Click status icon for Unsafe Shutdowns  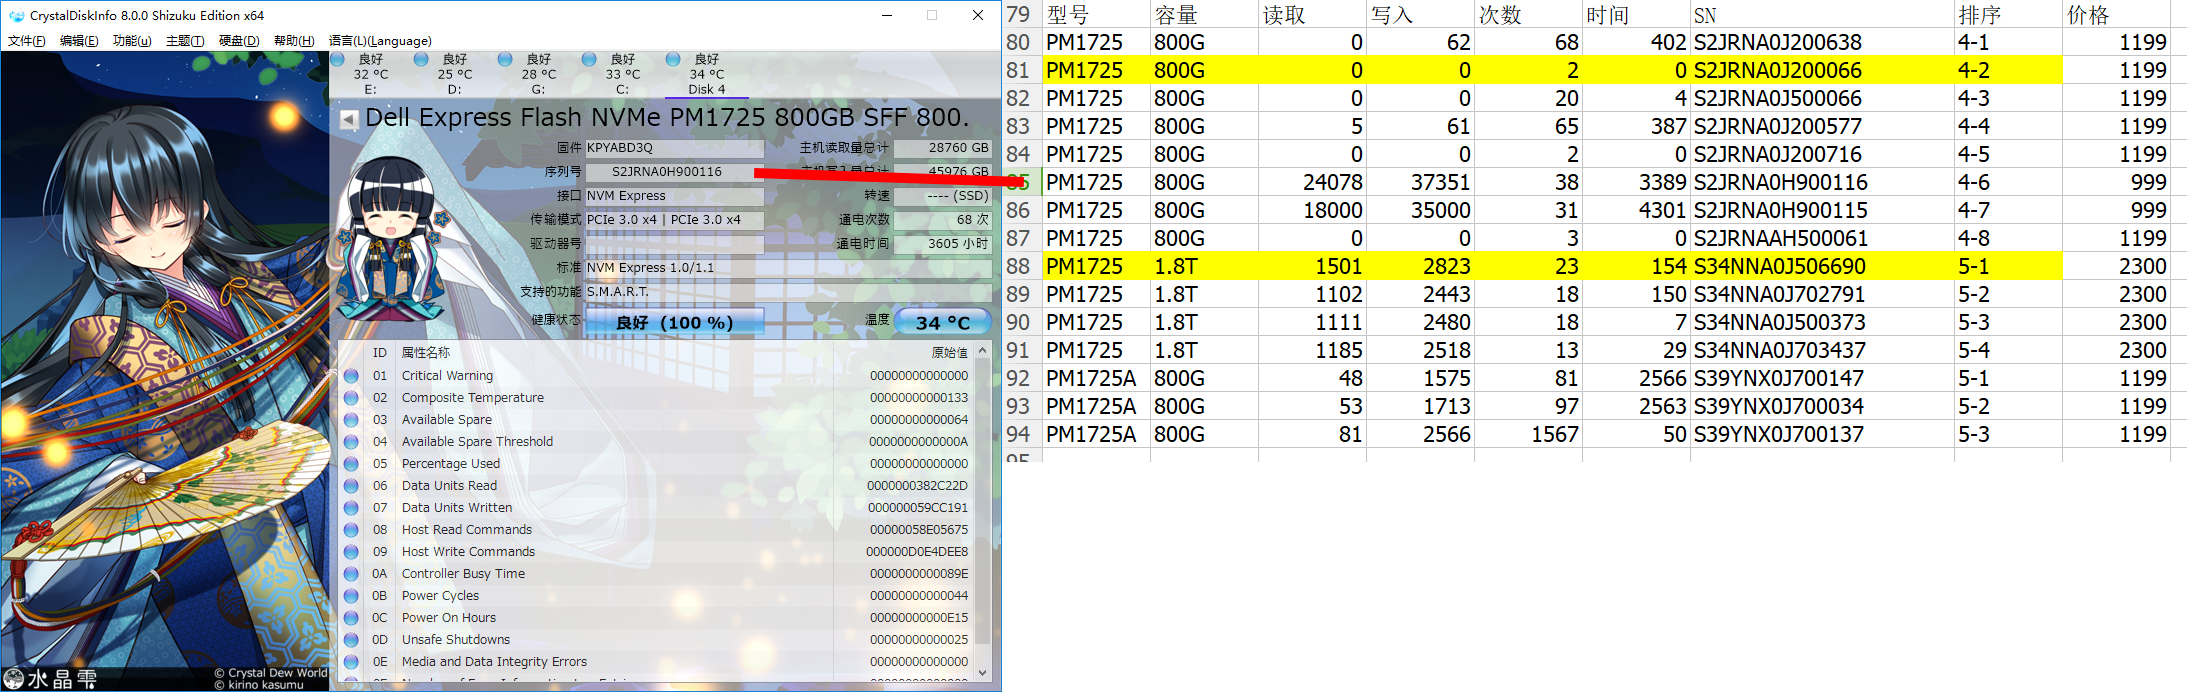351,640
